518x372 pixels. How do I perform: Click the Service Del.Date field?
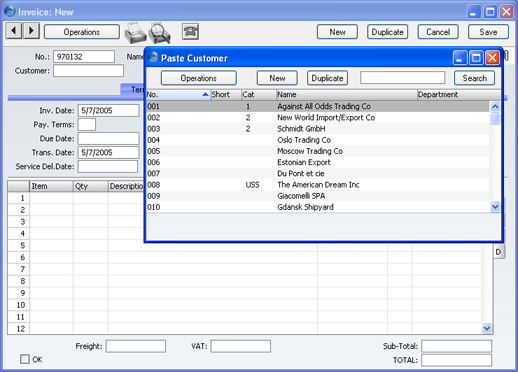tap(108, 166)
